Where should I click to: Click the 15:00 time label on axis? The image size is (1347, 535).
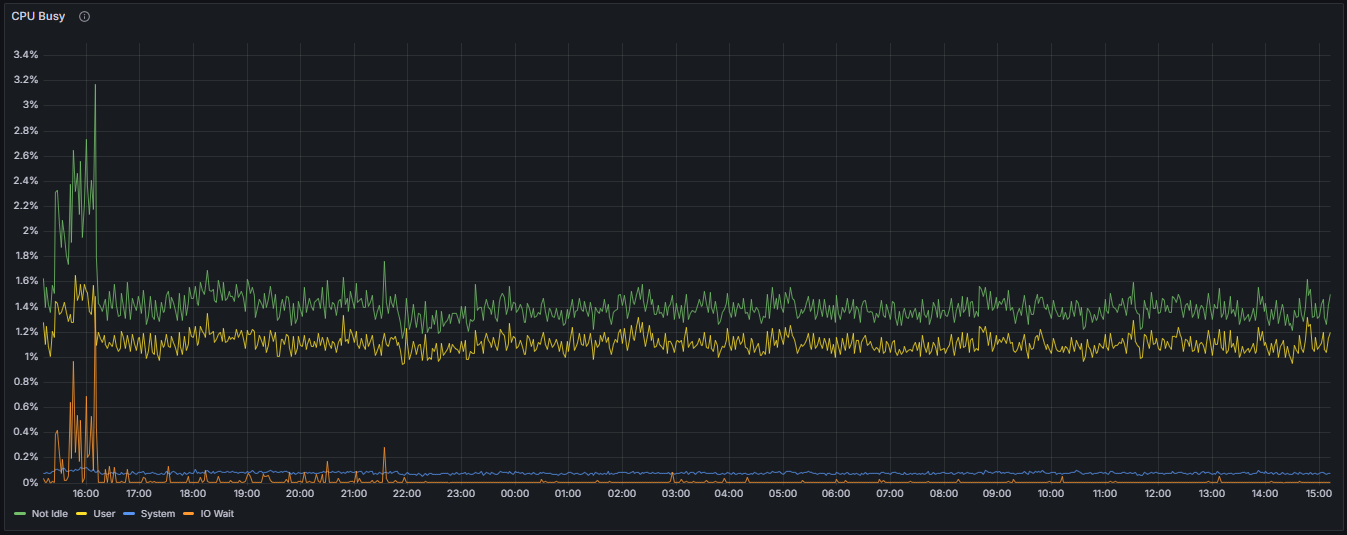point(1318,494)
